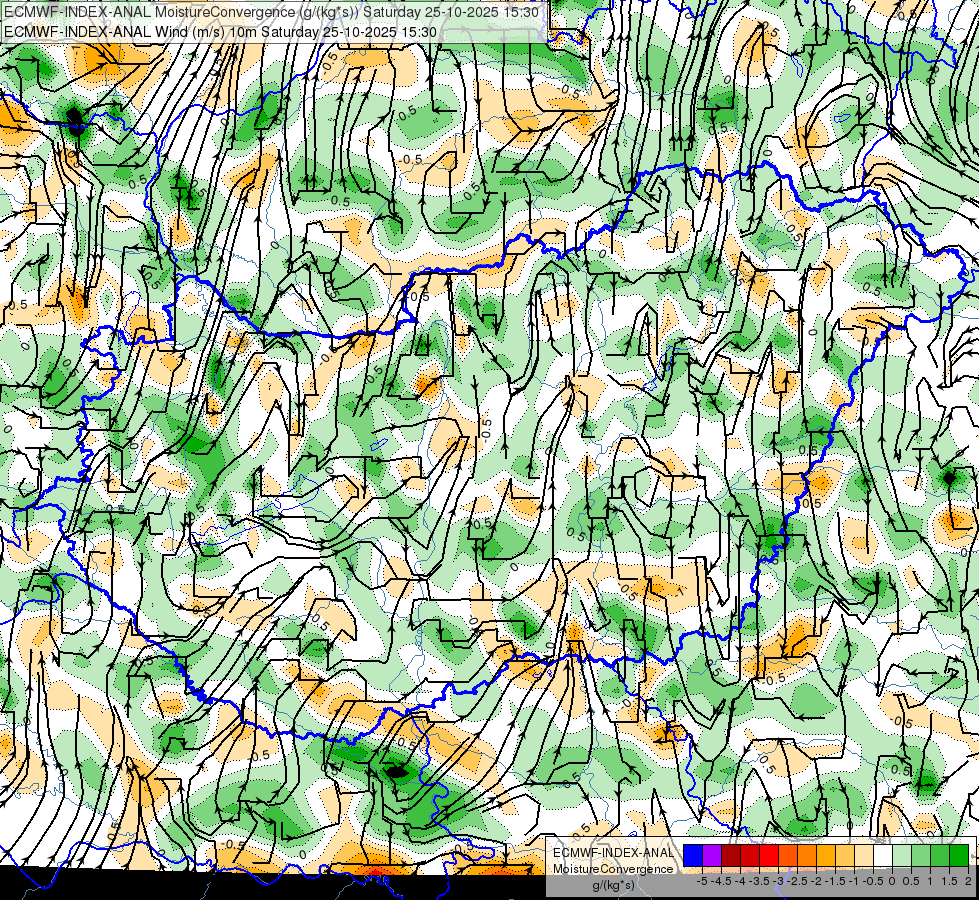The height and width of the screenshot is (900, 979).
Task: Click the -1 tick label in the legend
Action: [854, 881]
